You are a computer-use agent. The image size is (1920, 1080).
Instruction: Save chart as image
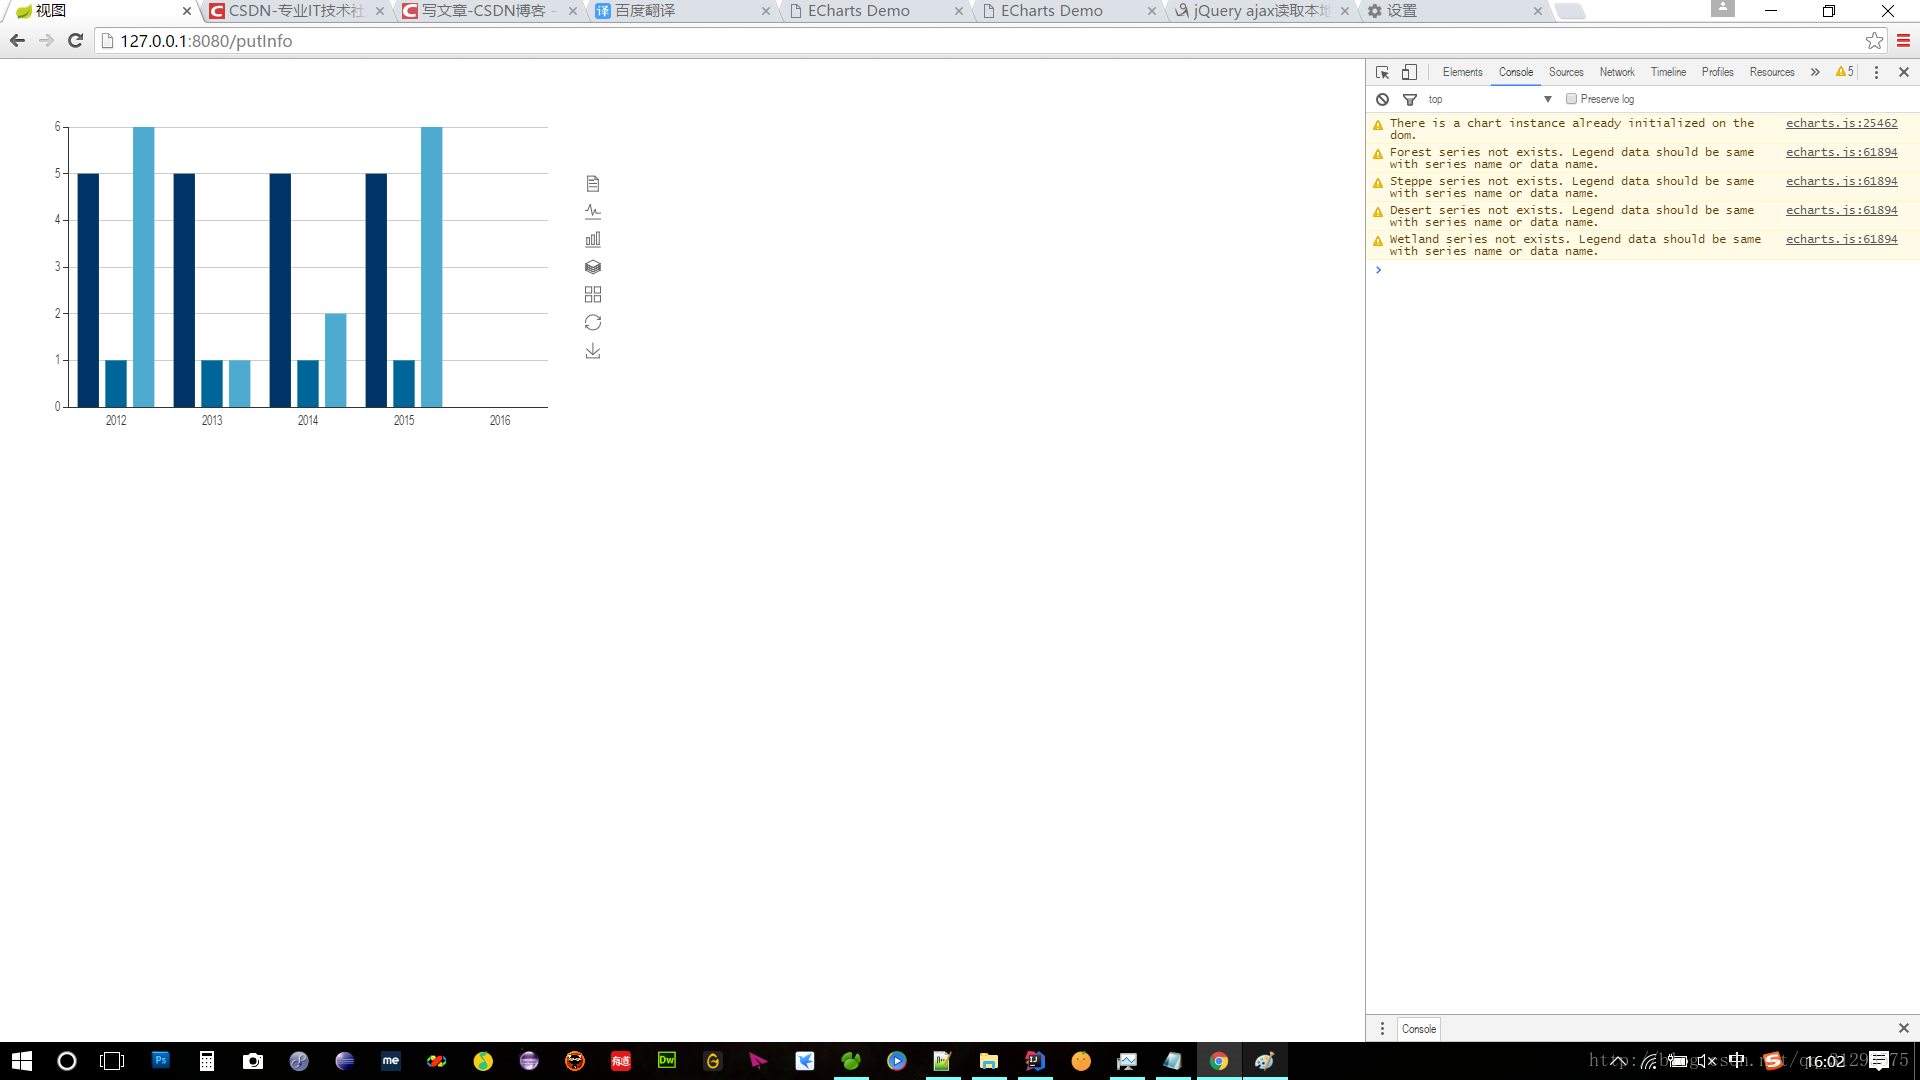point(593,351)
